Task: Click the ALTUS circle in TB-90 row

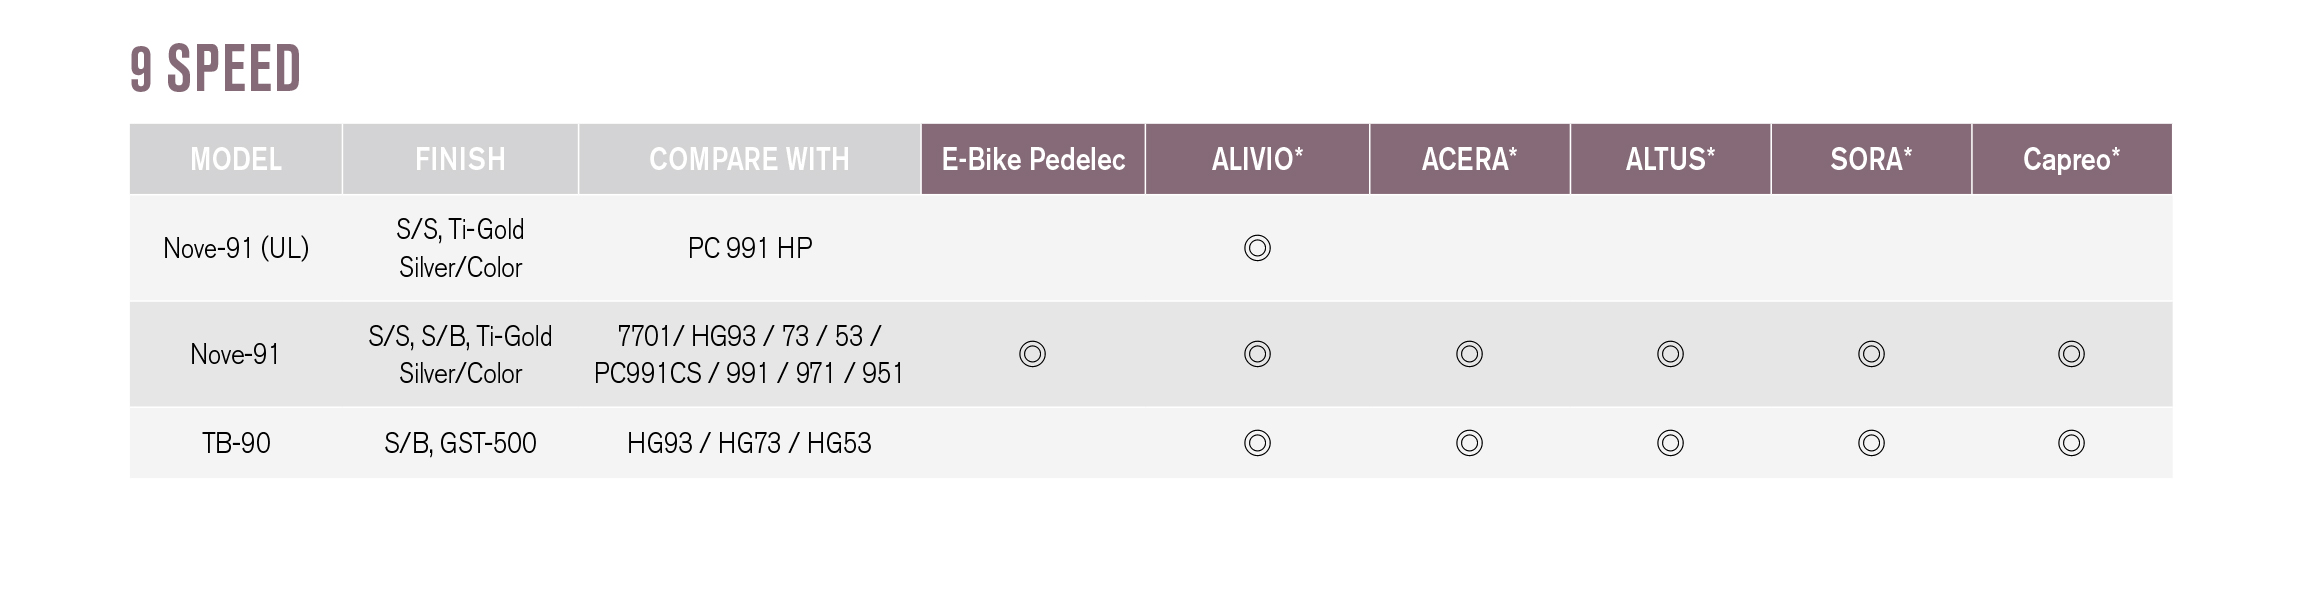Action: [x=1670, y=443]
